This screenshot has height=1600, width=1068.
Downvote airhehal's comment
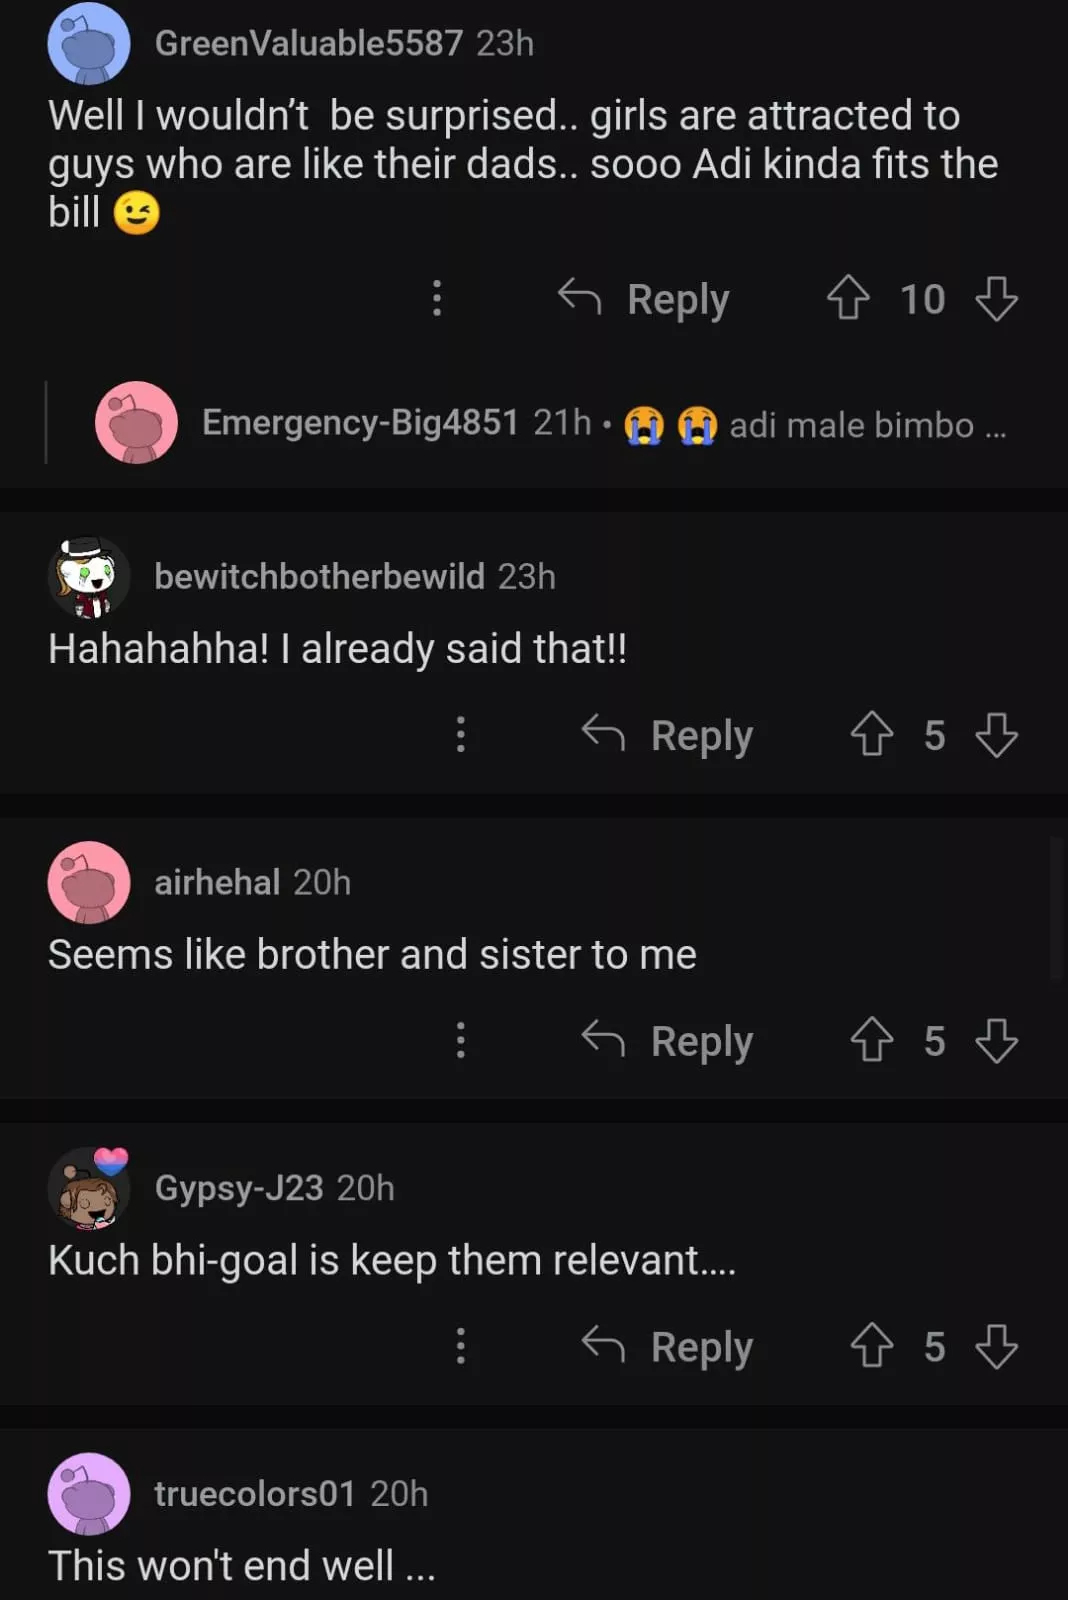(996, 1040)
